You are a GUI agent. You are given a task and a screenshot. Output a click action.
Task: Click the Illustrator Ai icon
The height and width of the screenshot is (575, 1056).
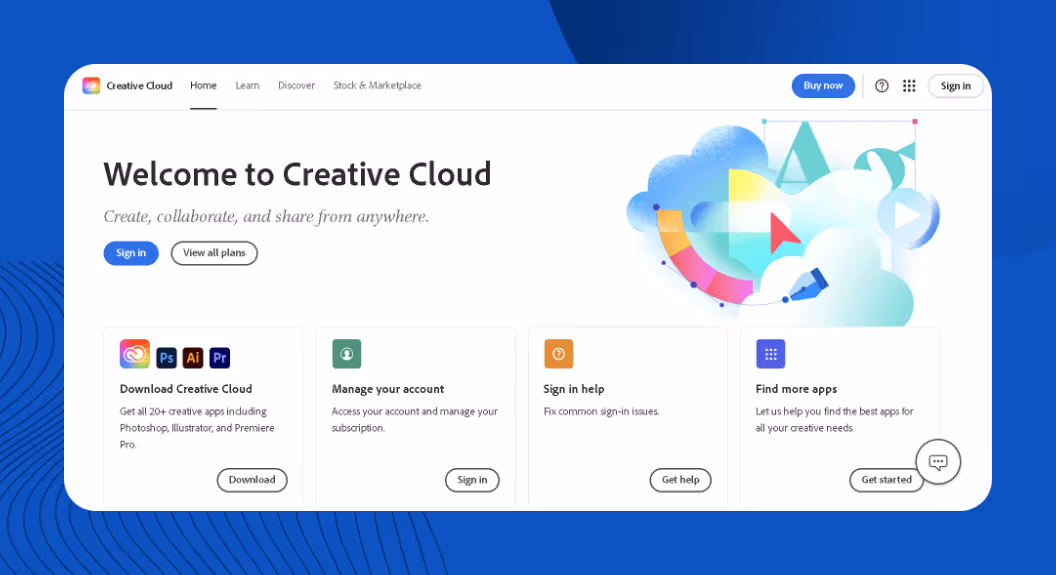193,358
